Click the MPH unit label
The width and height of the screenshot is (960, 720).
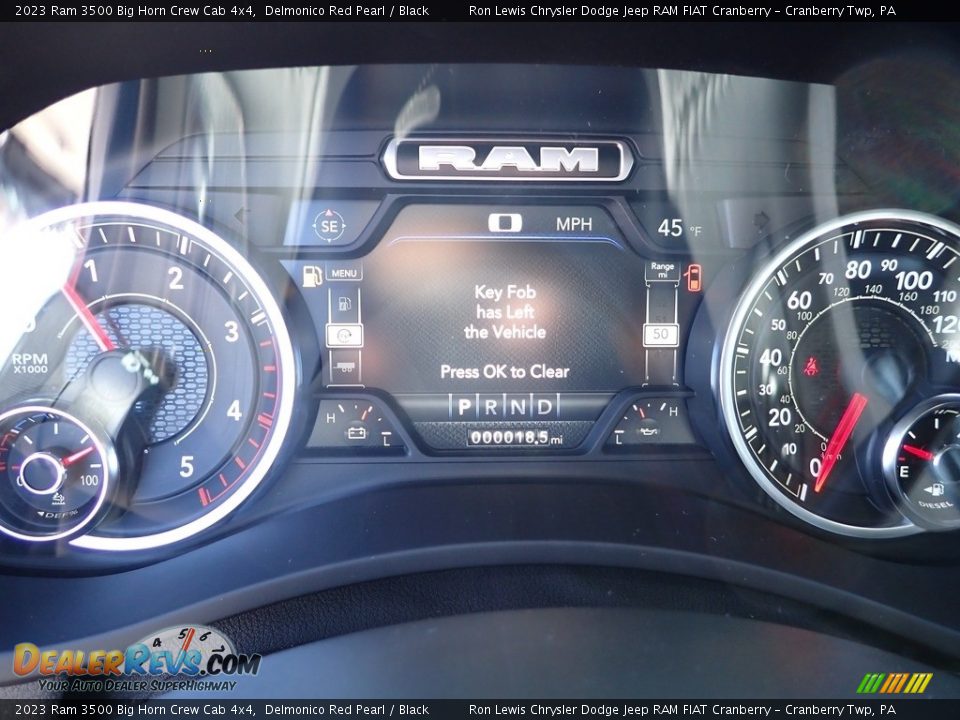click(574, 224)
